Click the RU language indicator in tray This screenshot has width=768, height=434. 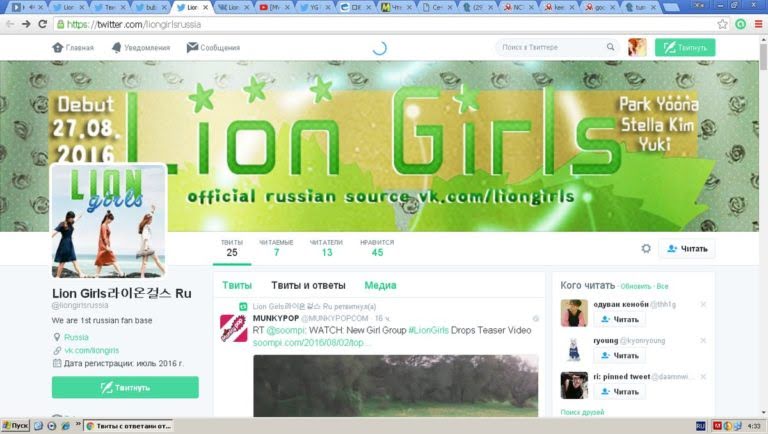(x=700, y=426)
